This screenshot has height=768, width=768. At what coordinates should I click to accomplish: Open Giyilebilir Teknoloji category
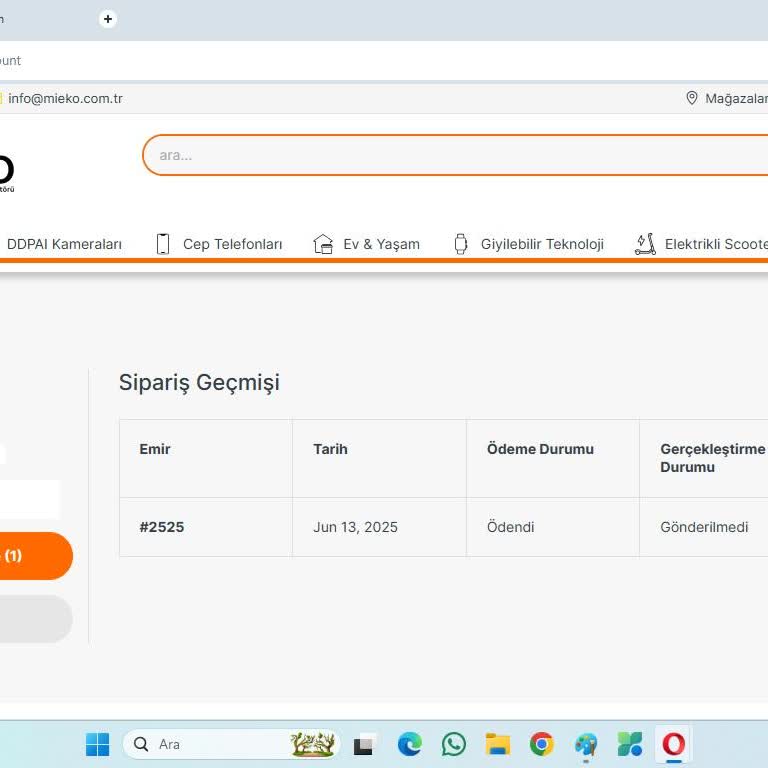pos(542,244)
